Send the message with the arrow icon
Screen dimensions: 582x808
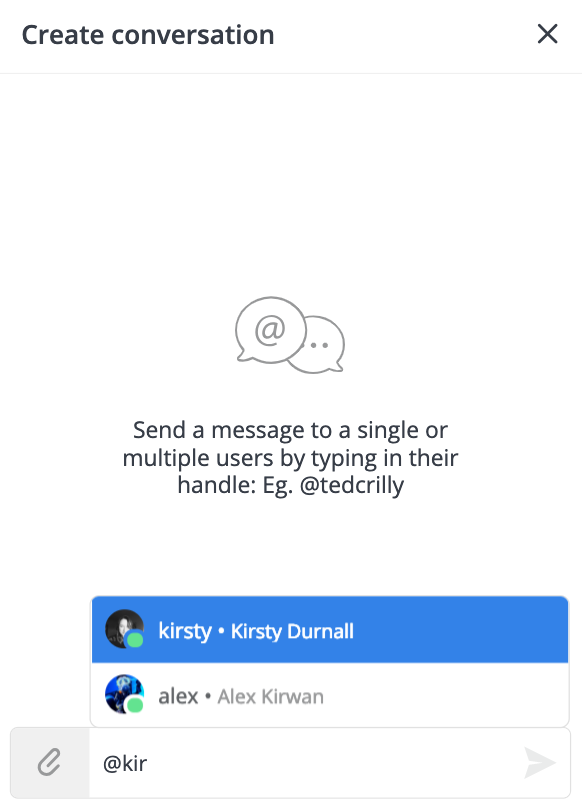(x=540, y=762)
